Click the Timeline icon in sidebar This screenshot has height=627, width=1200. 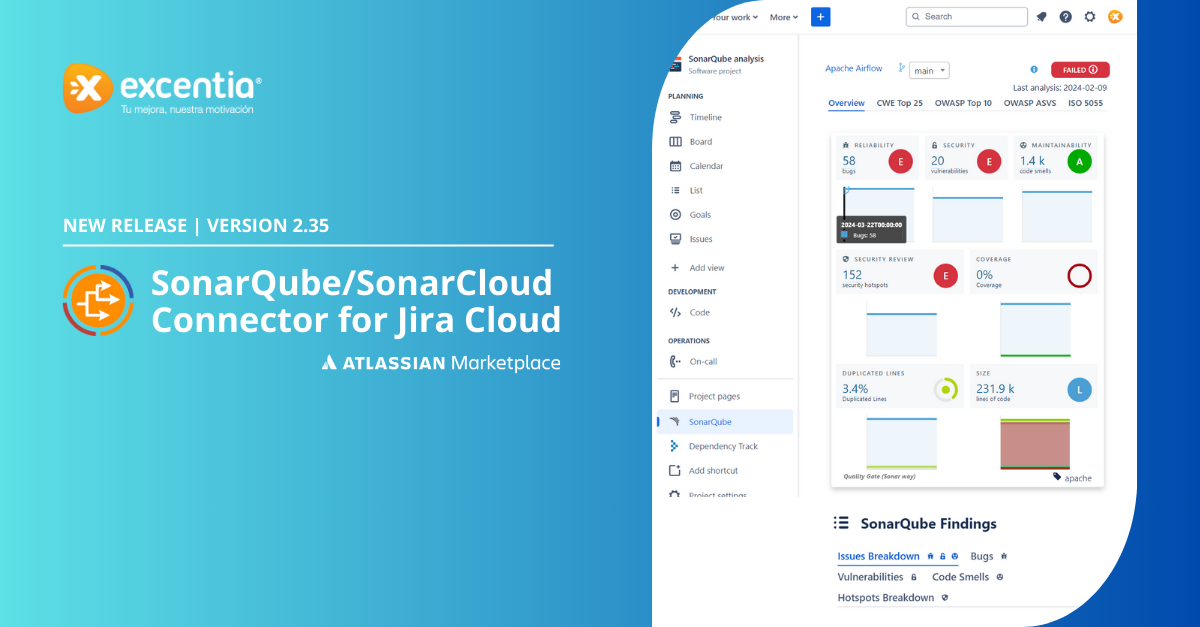676,117
